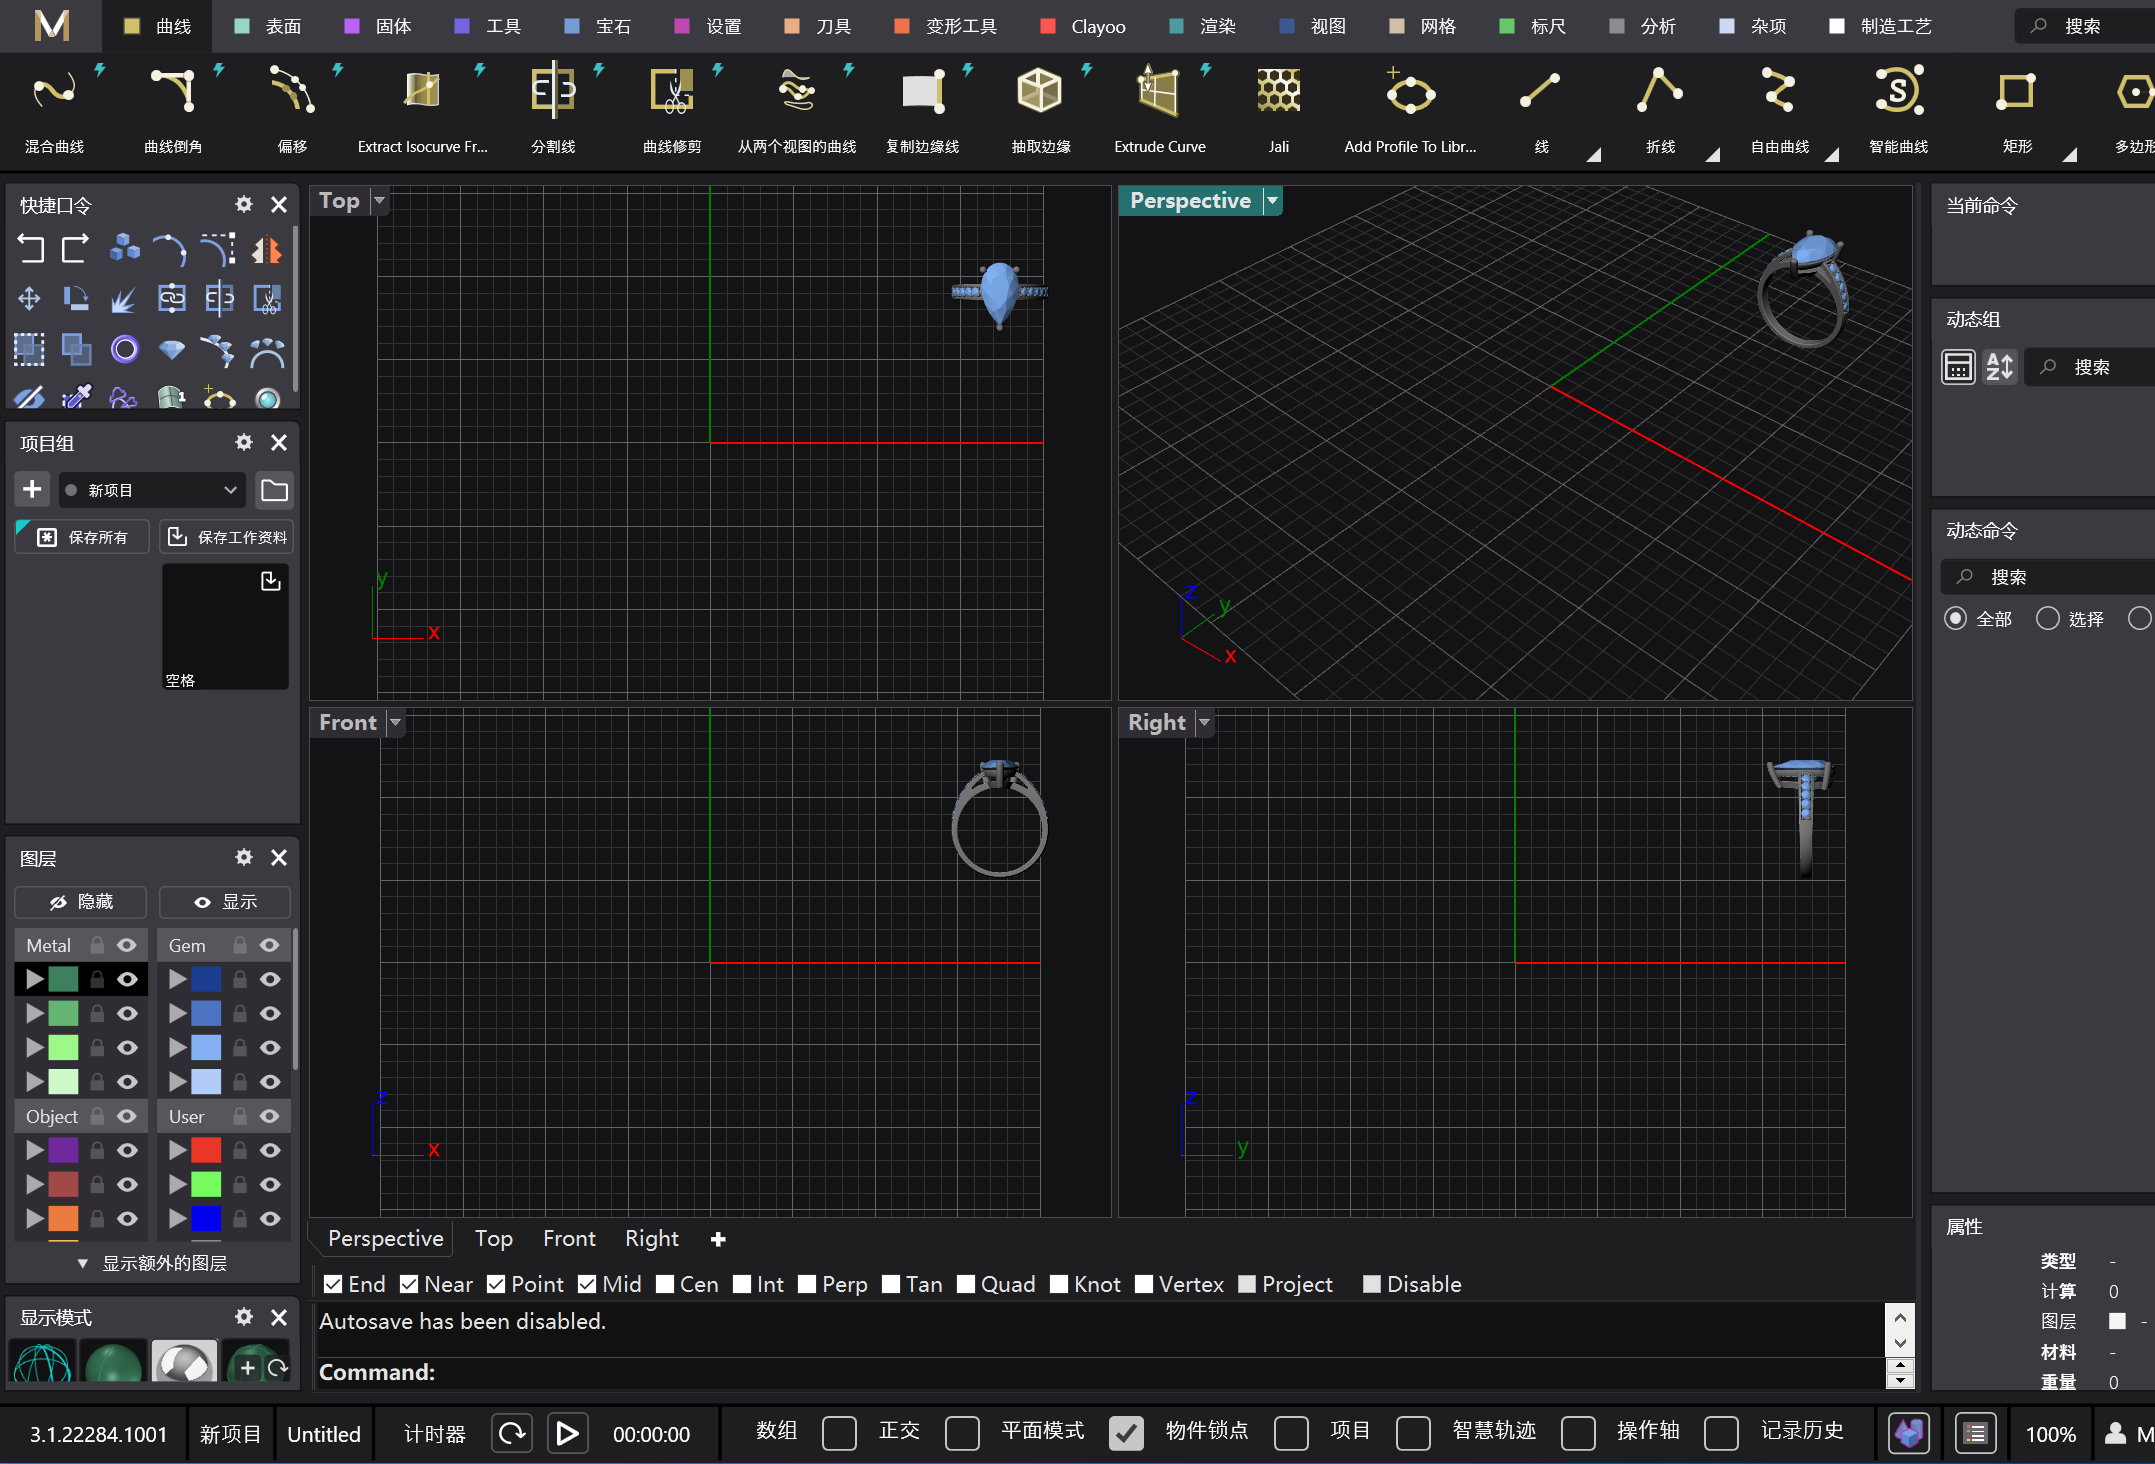Enable 正交 (Ortho) checkbox in status bar
The image size is (2155, 1464).
click(839, 1433)
